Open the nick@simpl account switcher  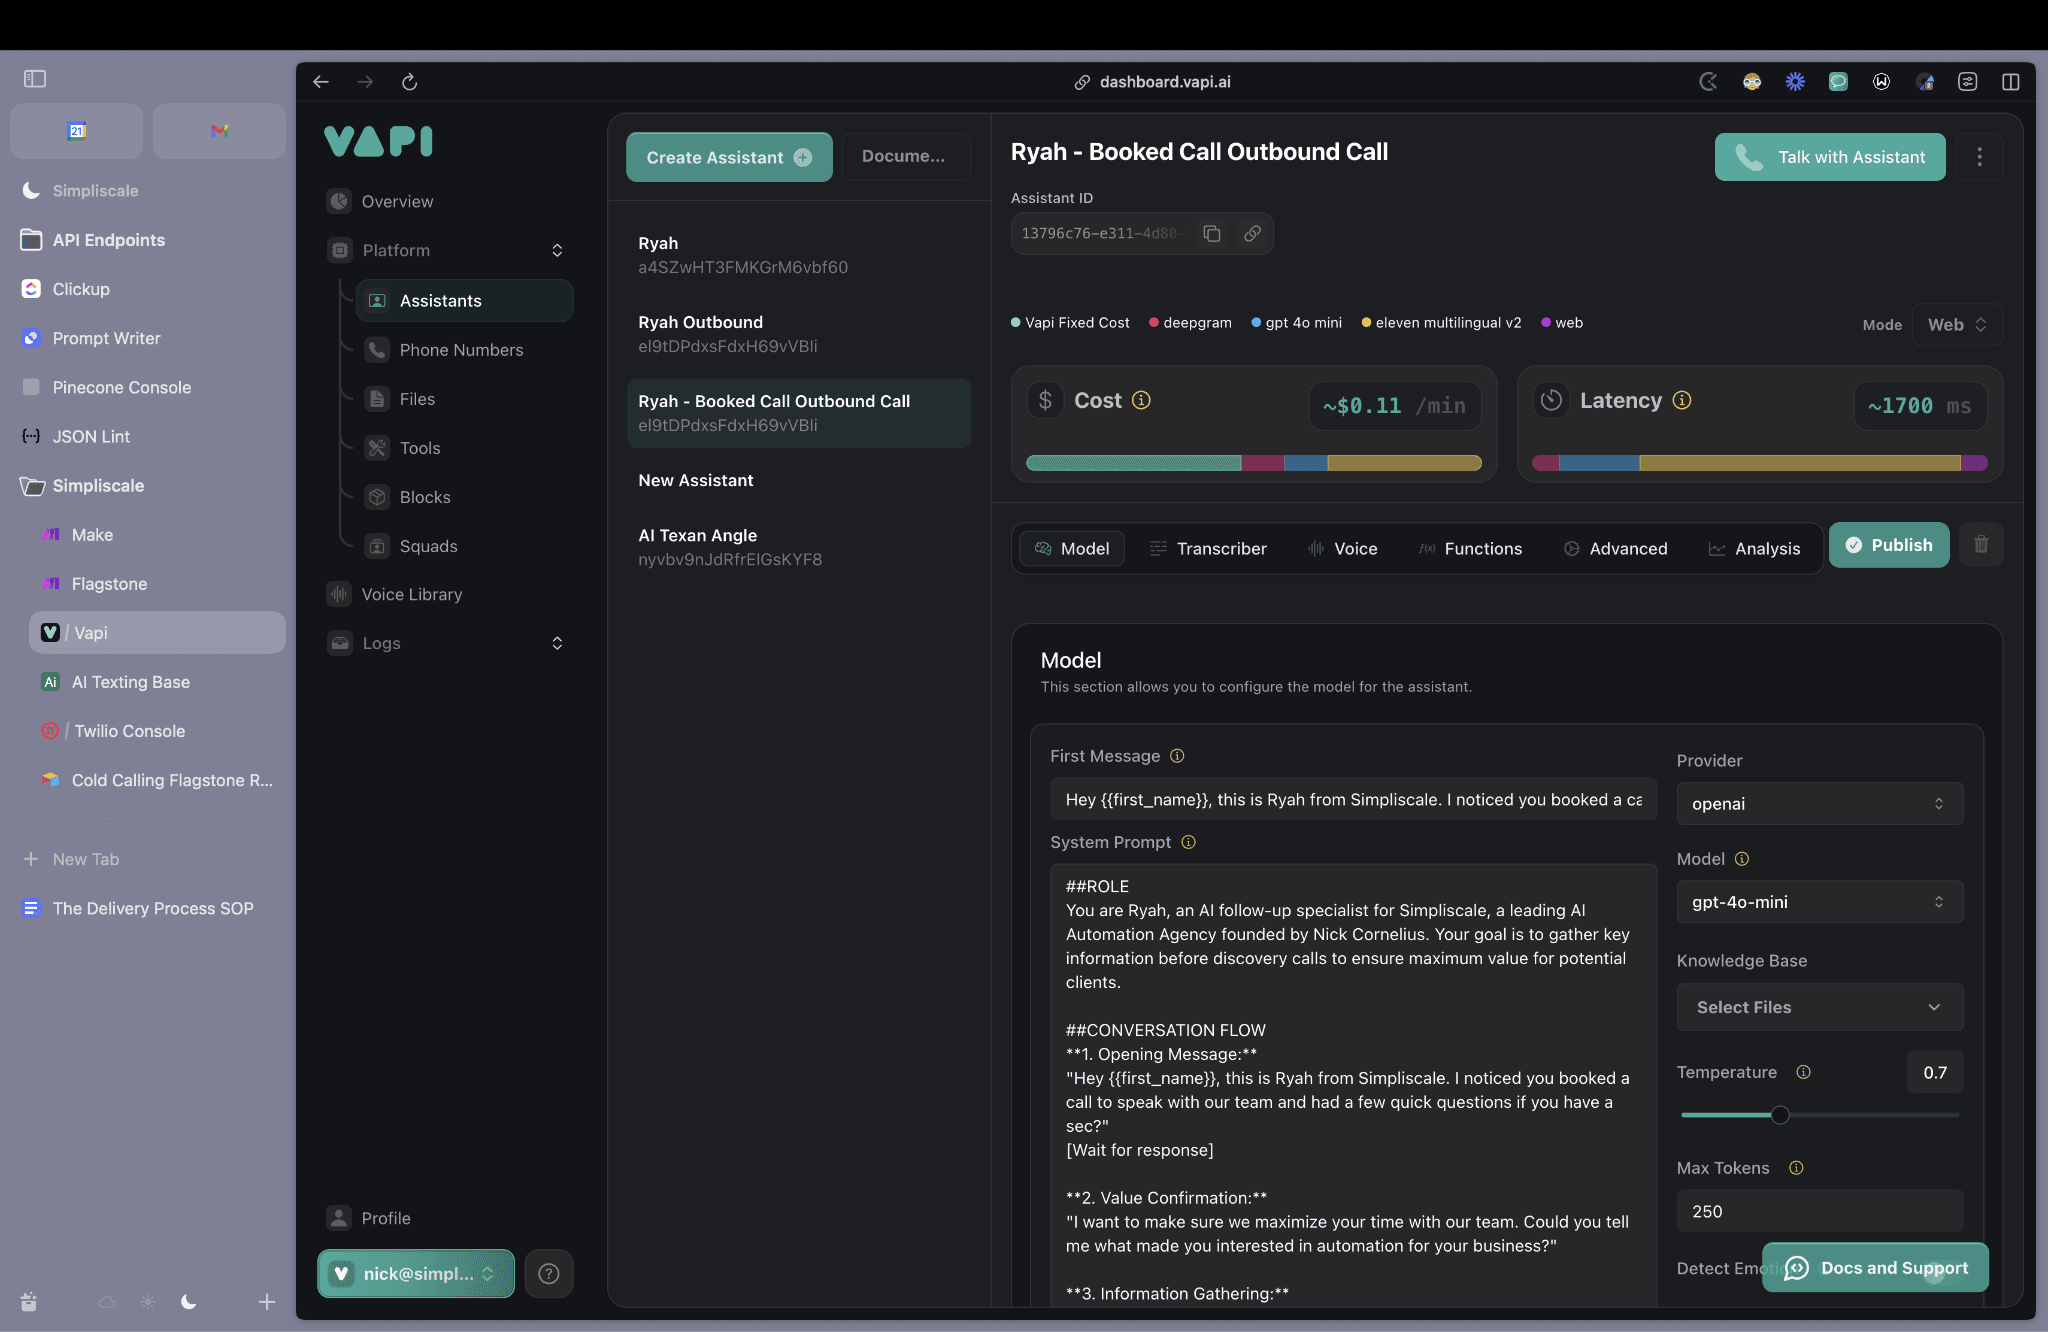pyautogui.click(x=416, y=1273)
